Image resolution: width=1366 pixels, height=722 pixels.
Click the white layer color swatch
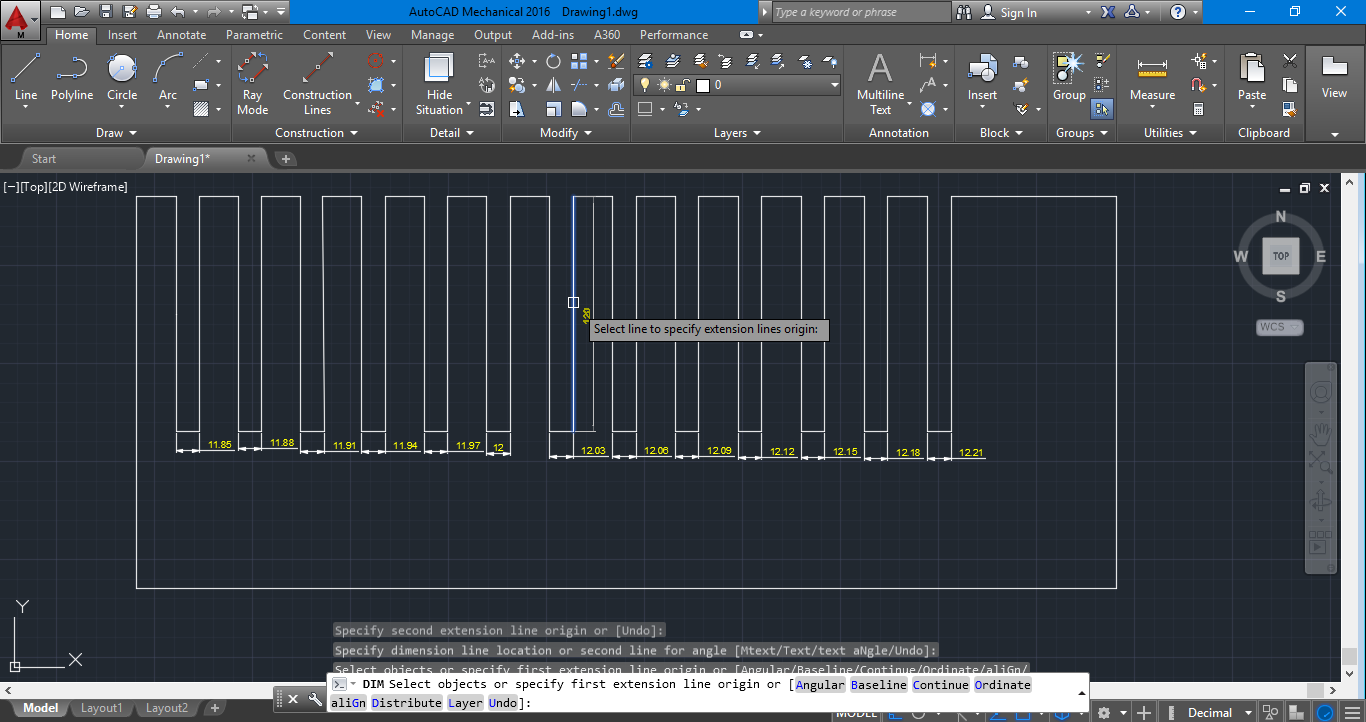click(x=702, y=85)
